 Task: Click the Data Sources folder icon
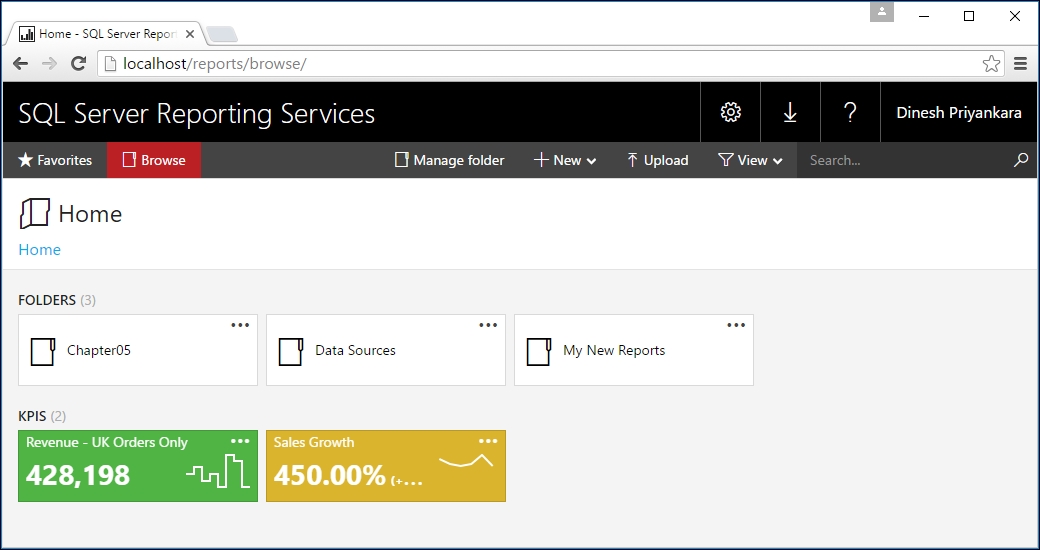point(291,352)
